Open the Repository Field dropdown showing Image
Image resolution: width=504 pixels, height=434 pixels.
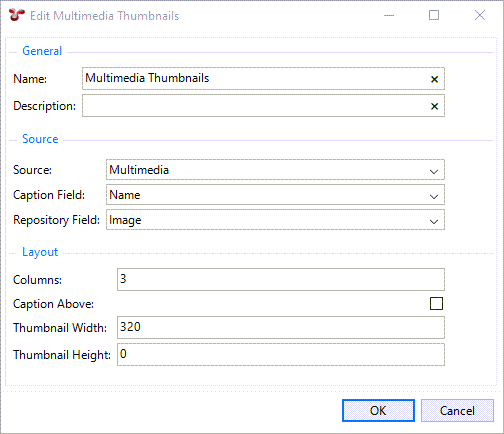[x=275, y=220]
